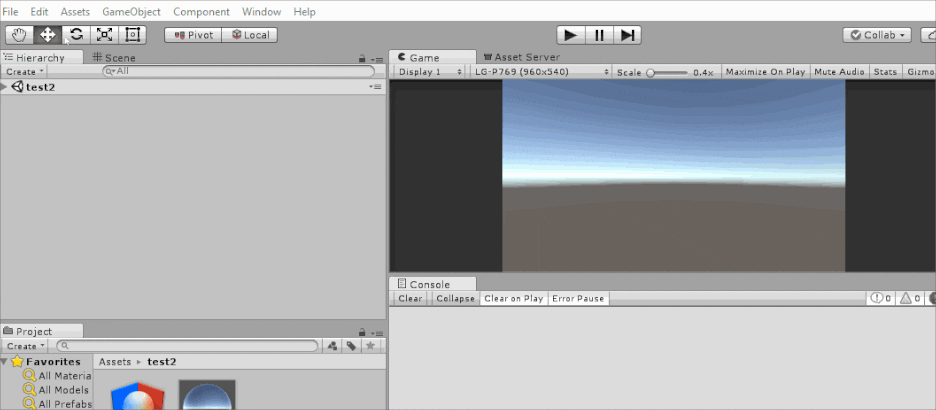Open the GameObject menu

click(131, 12)
